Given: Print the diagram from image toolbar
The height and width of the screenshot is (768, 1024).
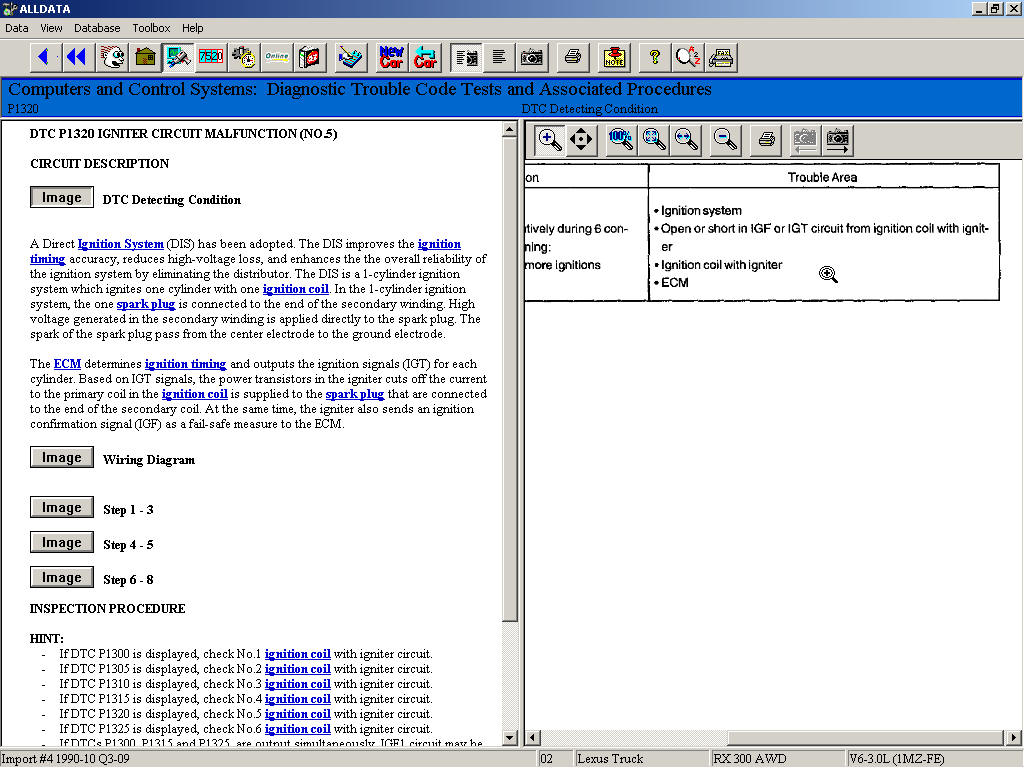Looking at the screenshot, I should [x=766, y=140].
